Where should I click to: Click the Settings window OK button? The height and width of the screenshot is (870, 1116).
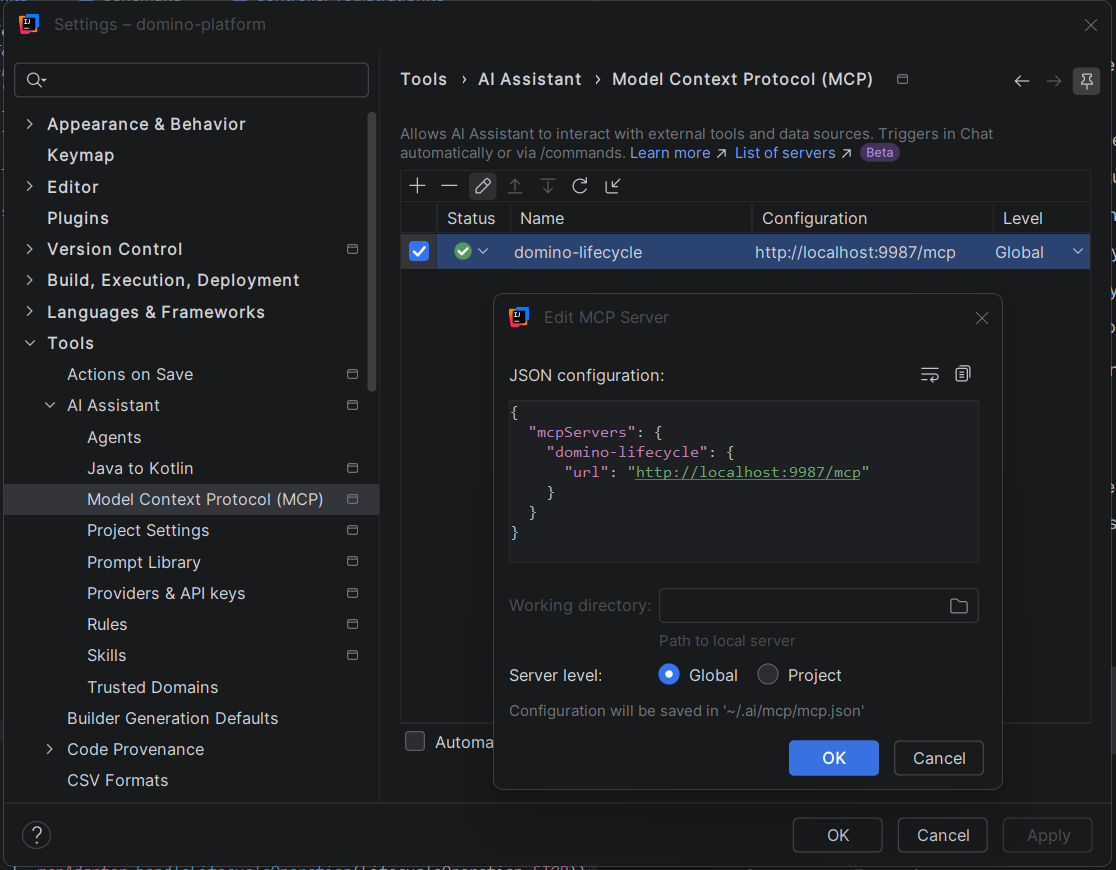point(838,834)
